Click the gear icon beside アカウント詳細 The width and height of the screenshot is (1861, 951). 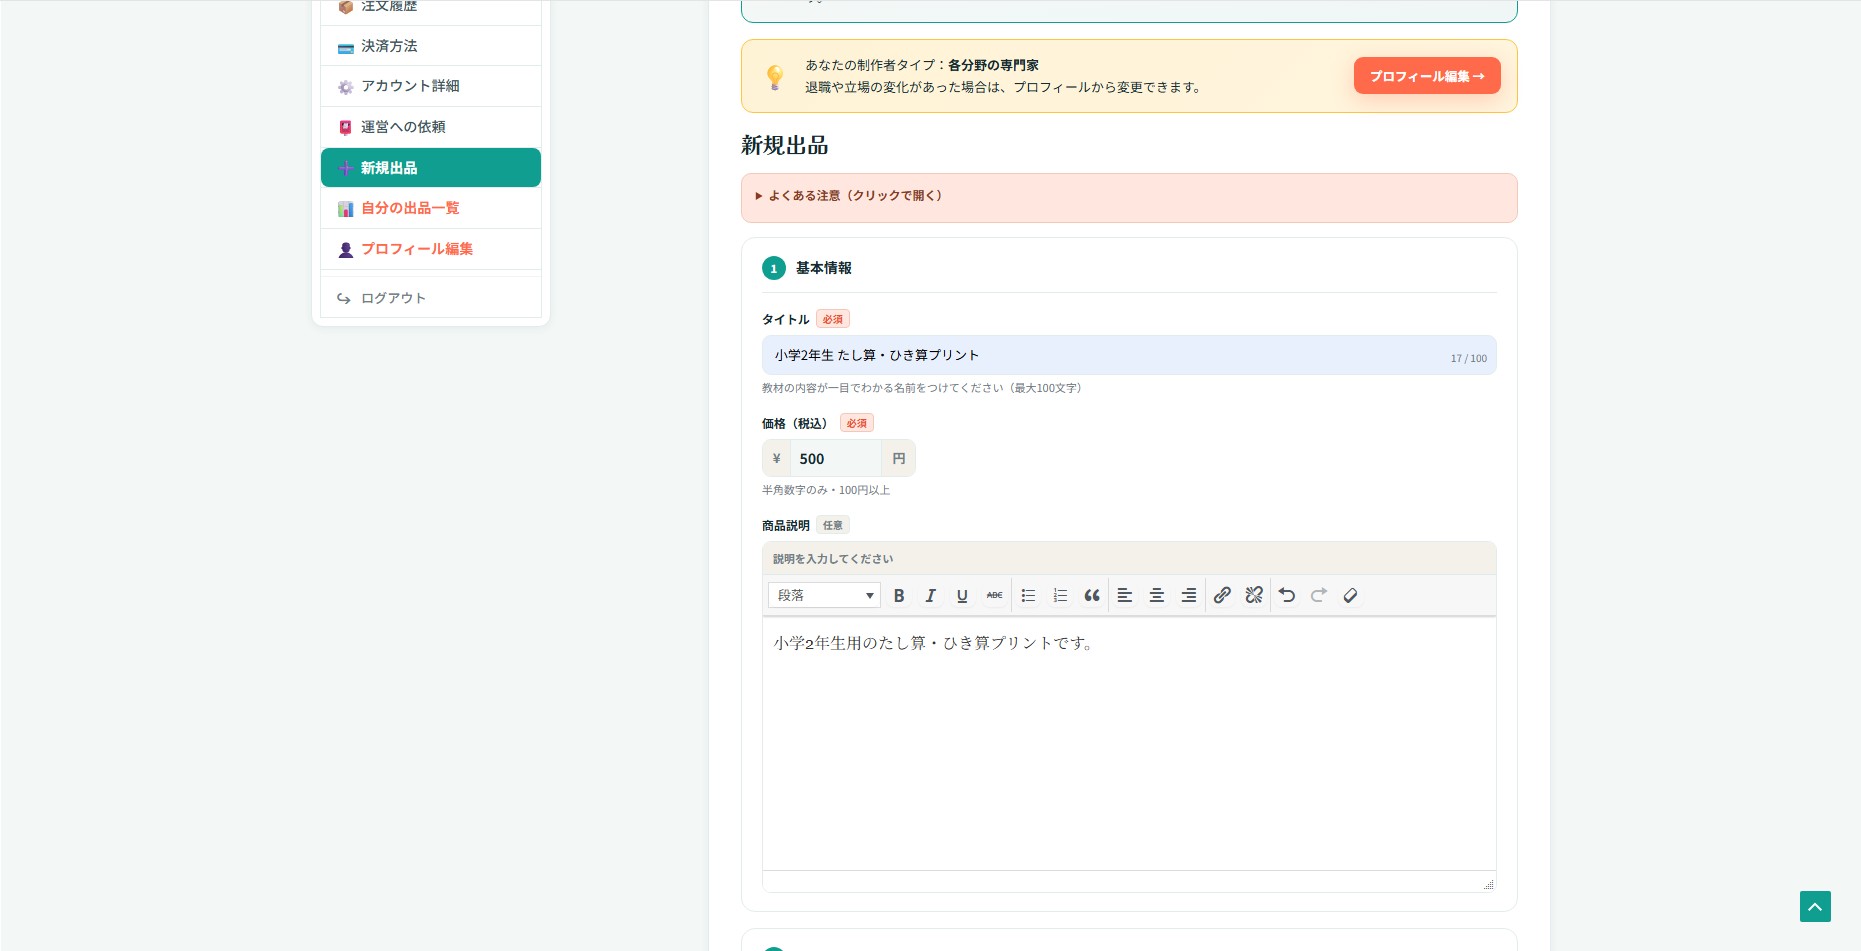coord(346,87)
